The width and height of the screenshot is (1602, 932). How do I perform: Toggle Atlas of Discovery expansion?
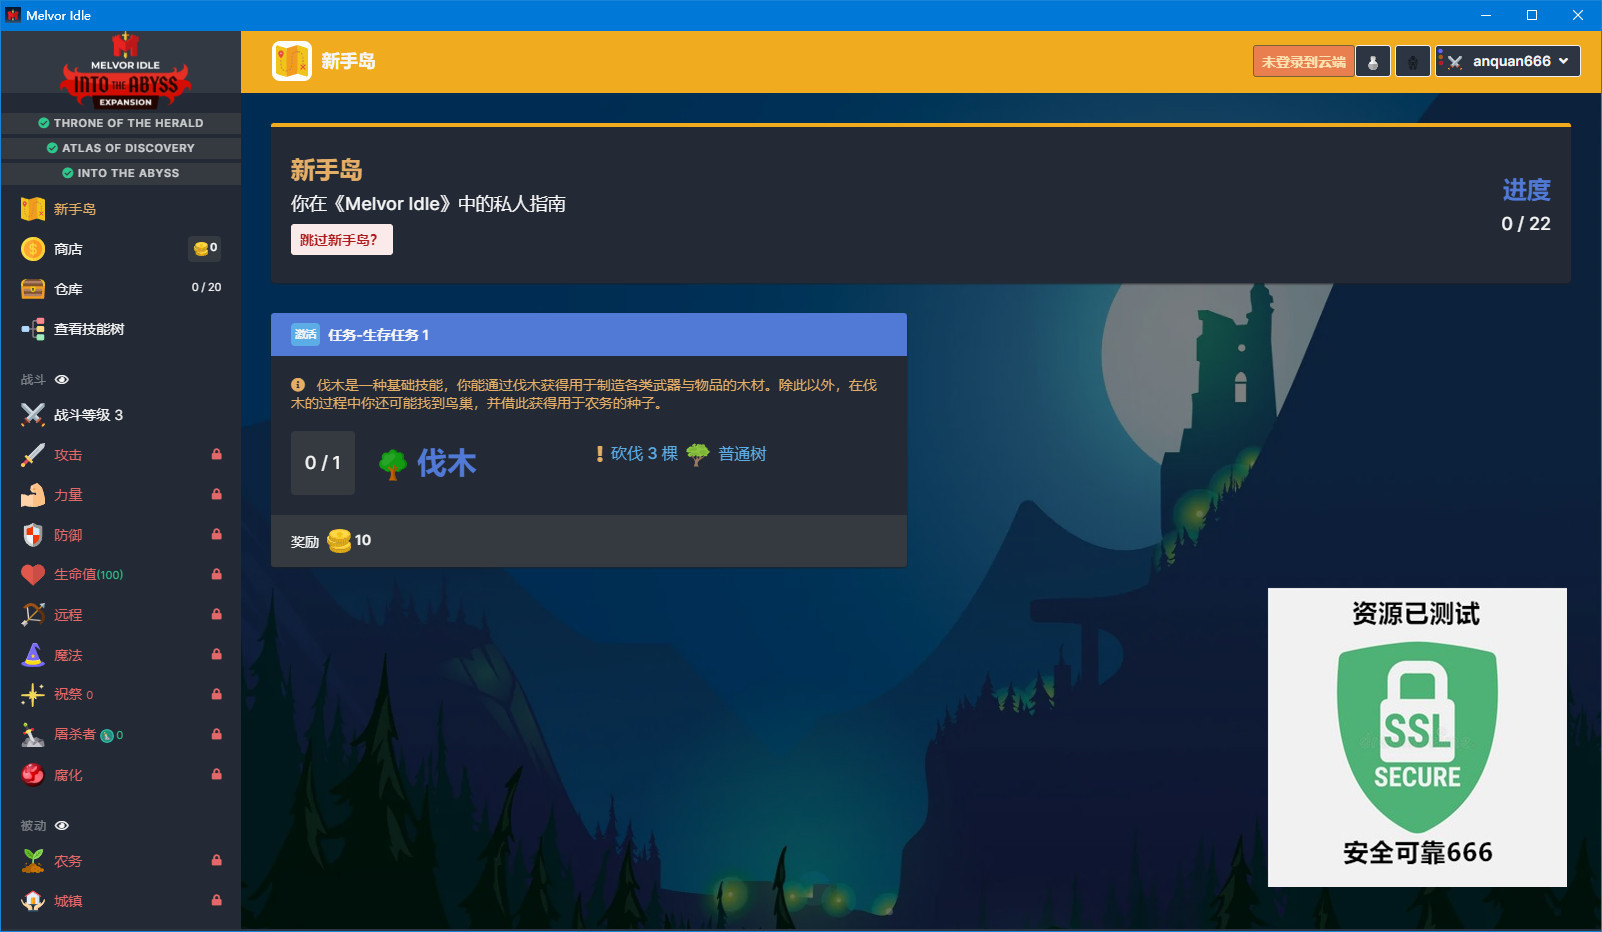[121, 148]
